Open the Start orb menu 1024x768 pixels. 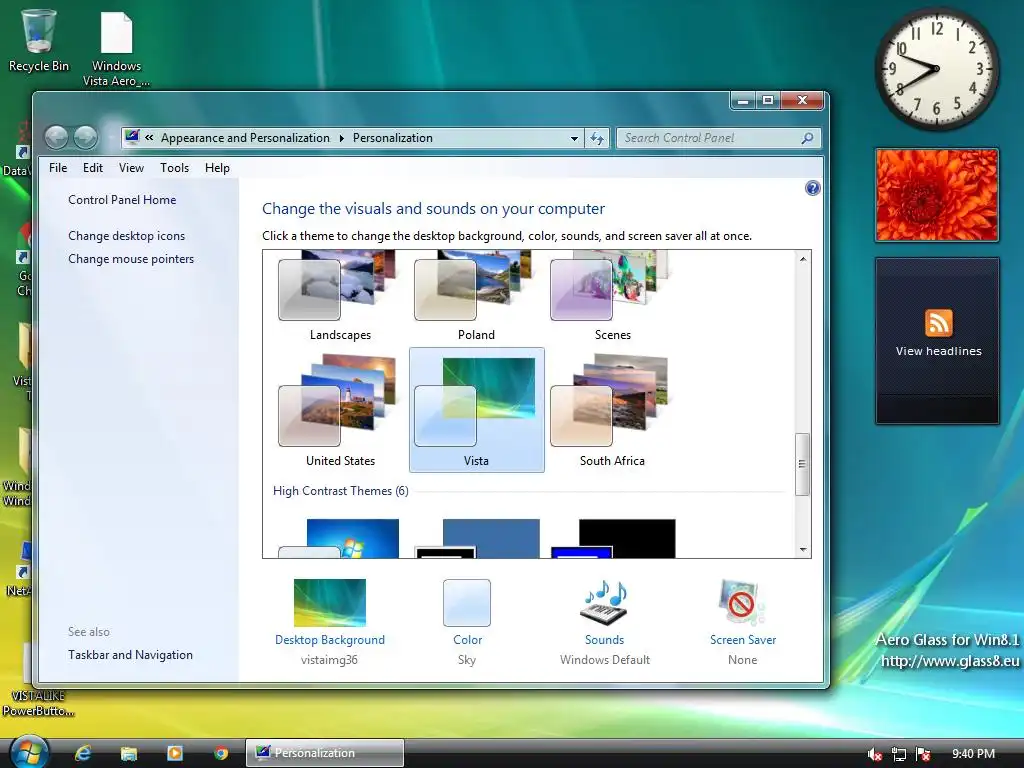(29, 752)
